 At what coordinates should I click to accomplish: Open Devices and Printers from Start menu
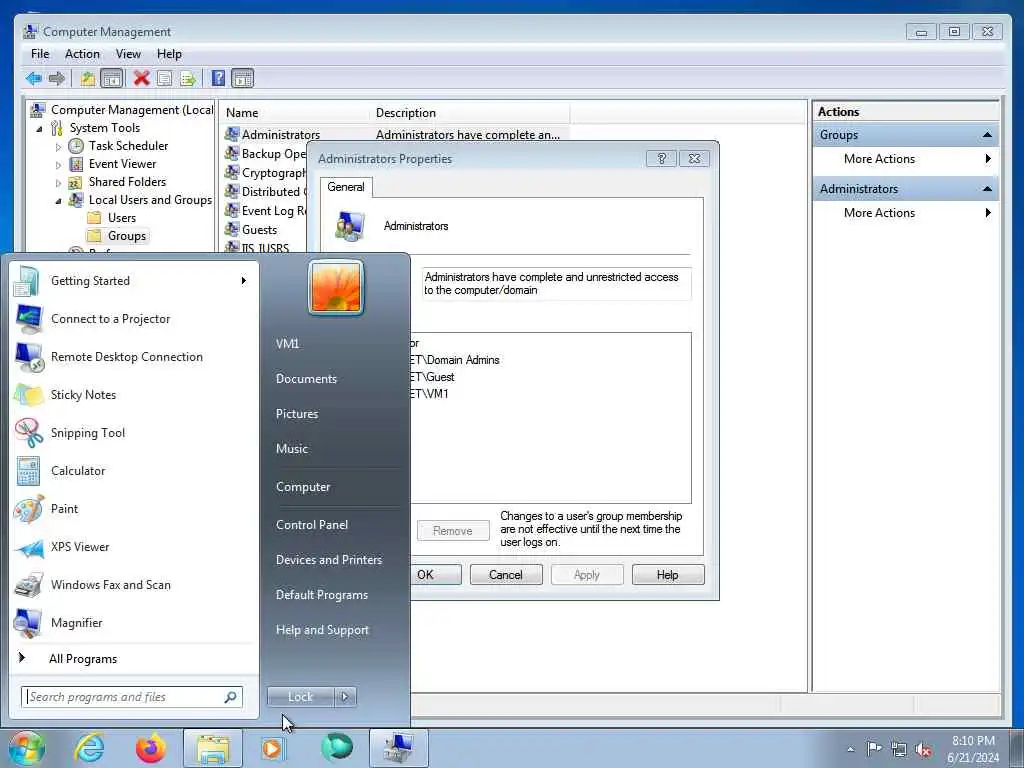(x=328, y=560)
